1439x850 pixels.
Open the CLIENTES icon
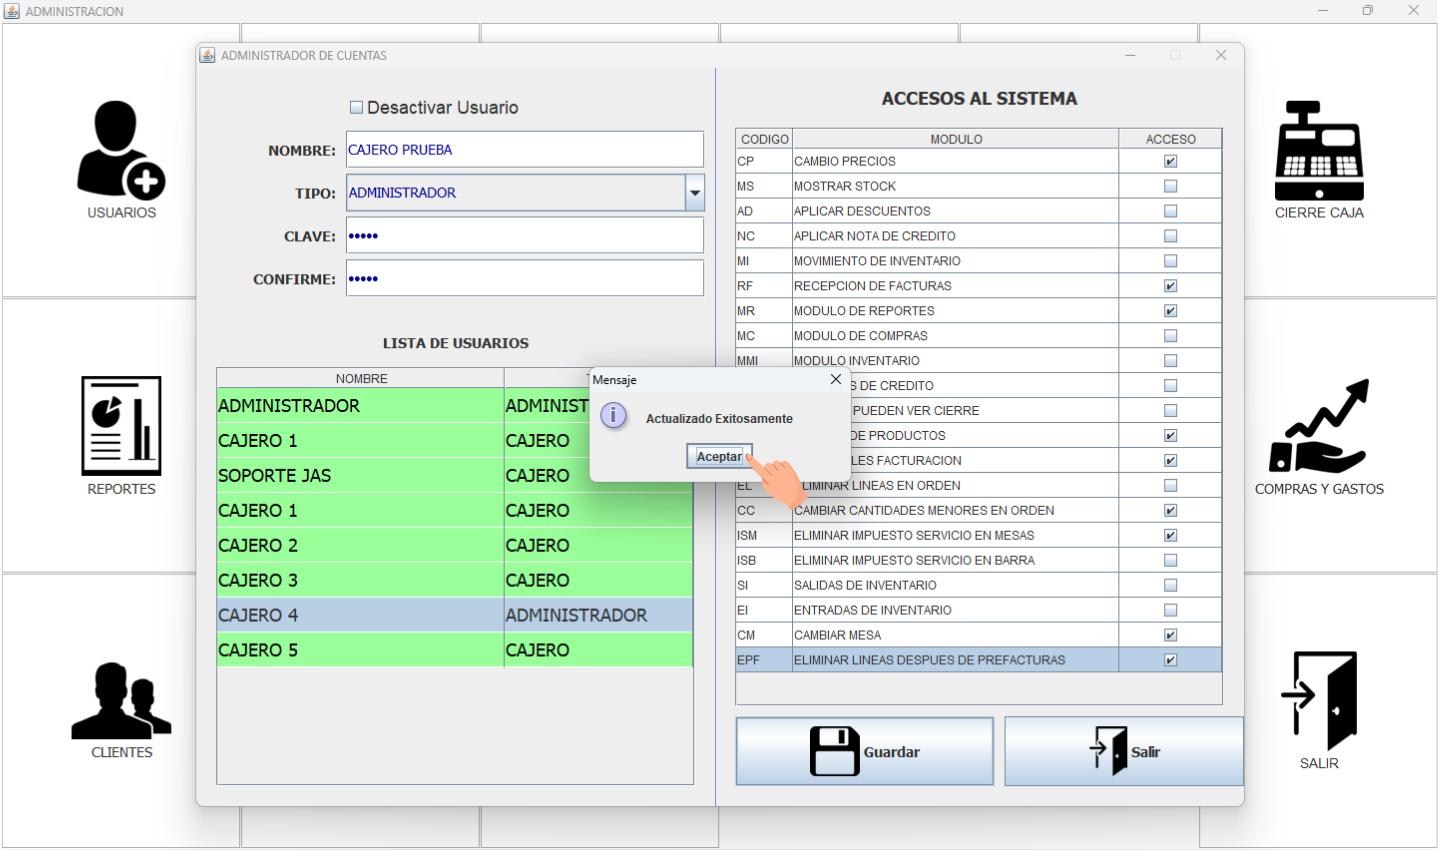pos(121,702)
